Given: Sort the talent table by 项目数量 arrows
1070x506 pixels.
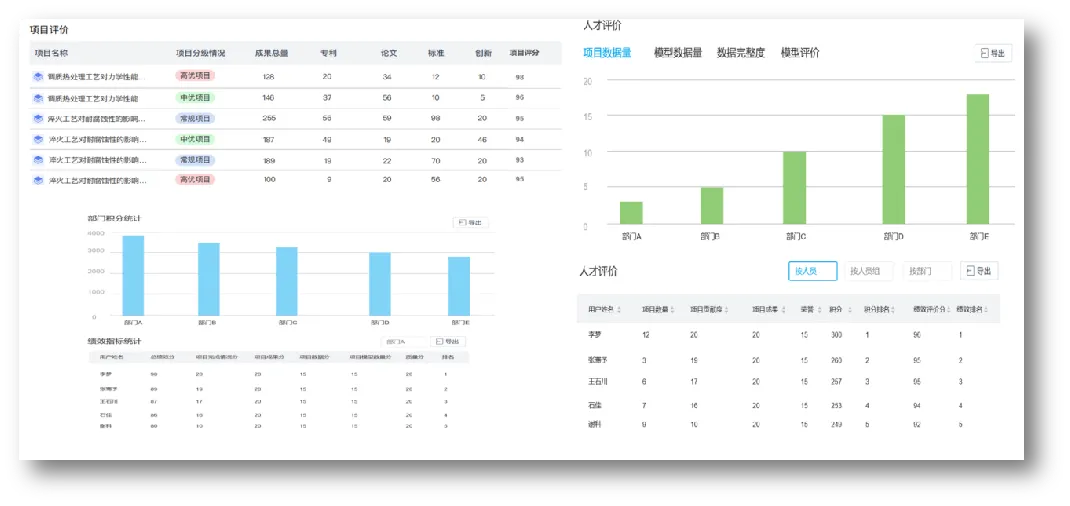Looking at the screenshot, I should tap(672, 310).
